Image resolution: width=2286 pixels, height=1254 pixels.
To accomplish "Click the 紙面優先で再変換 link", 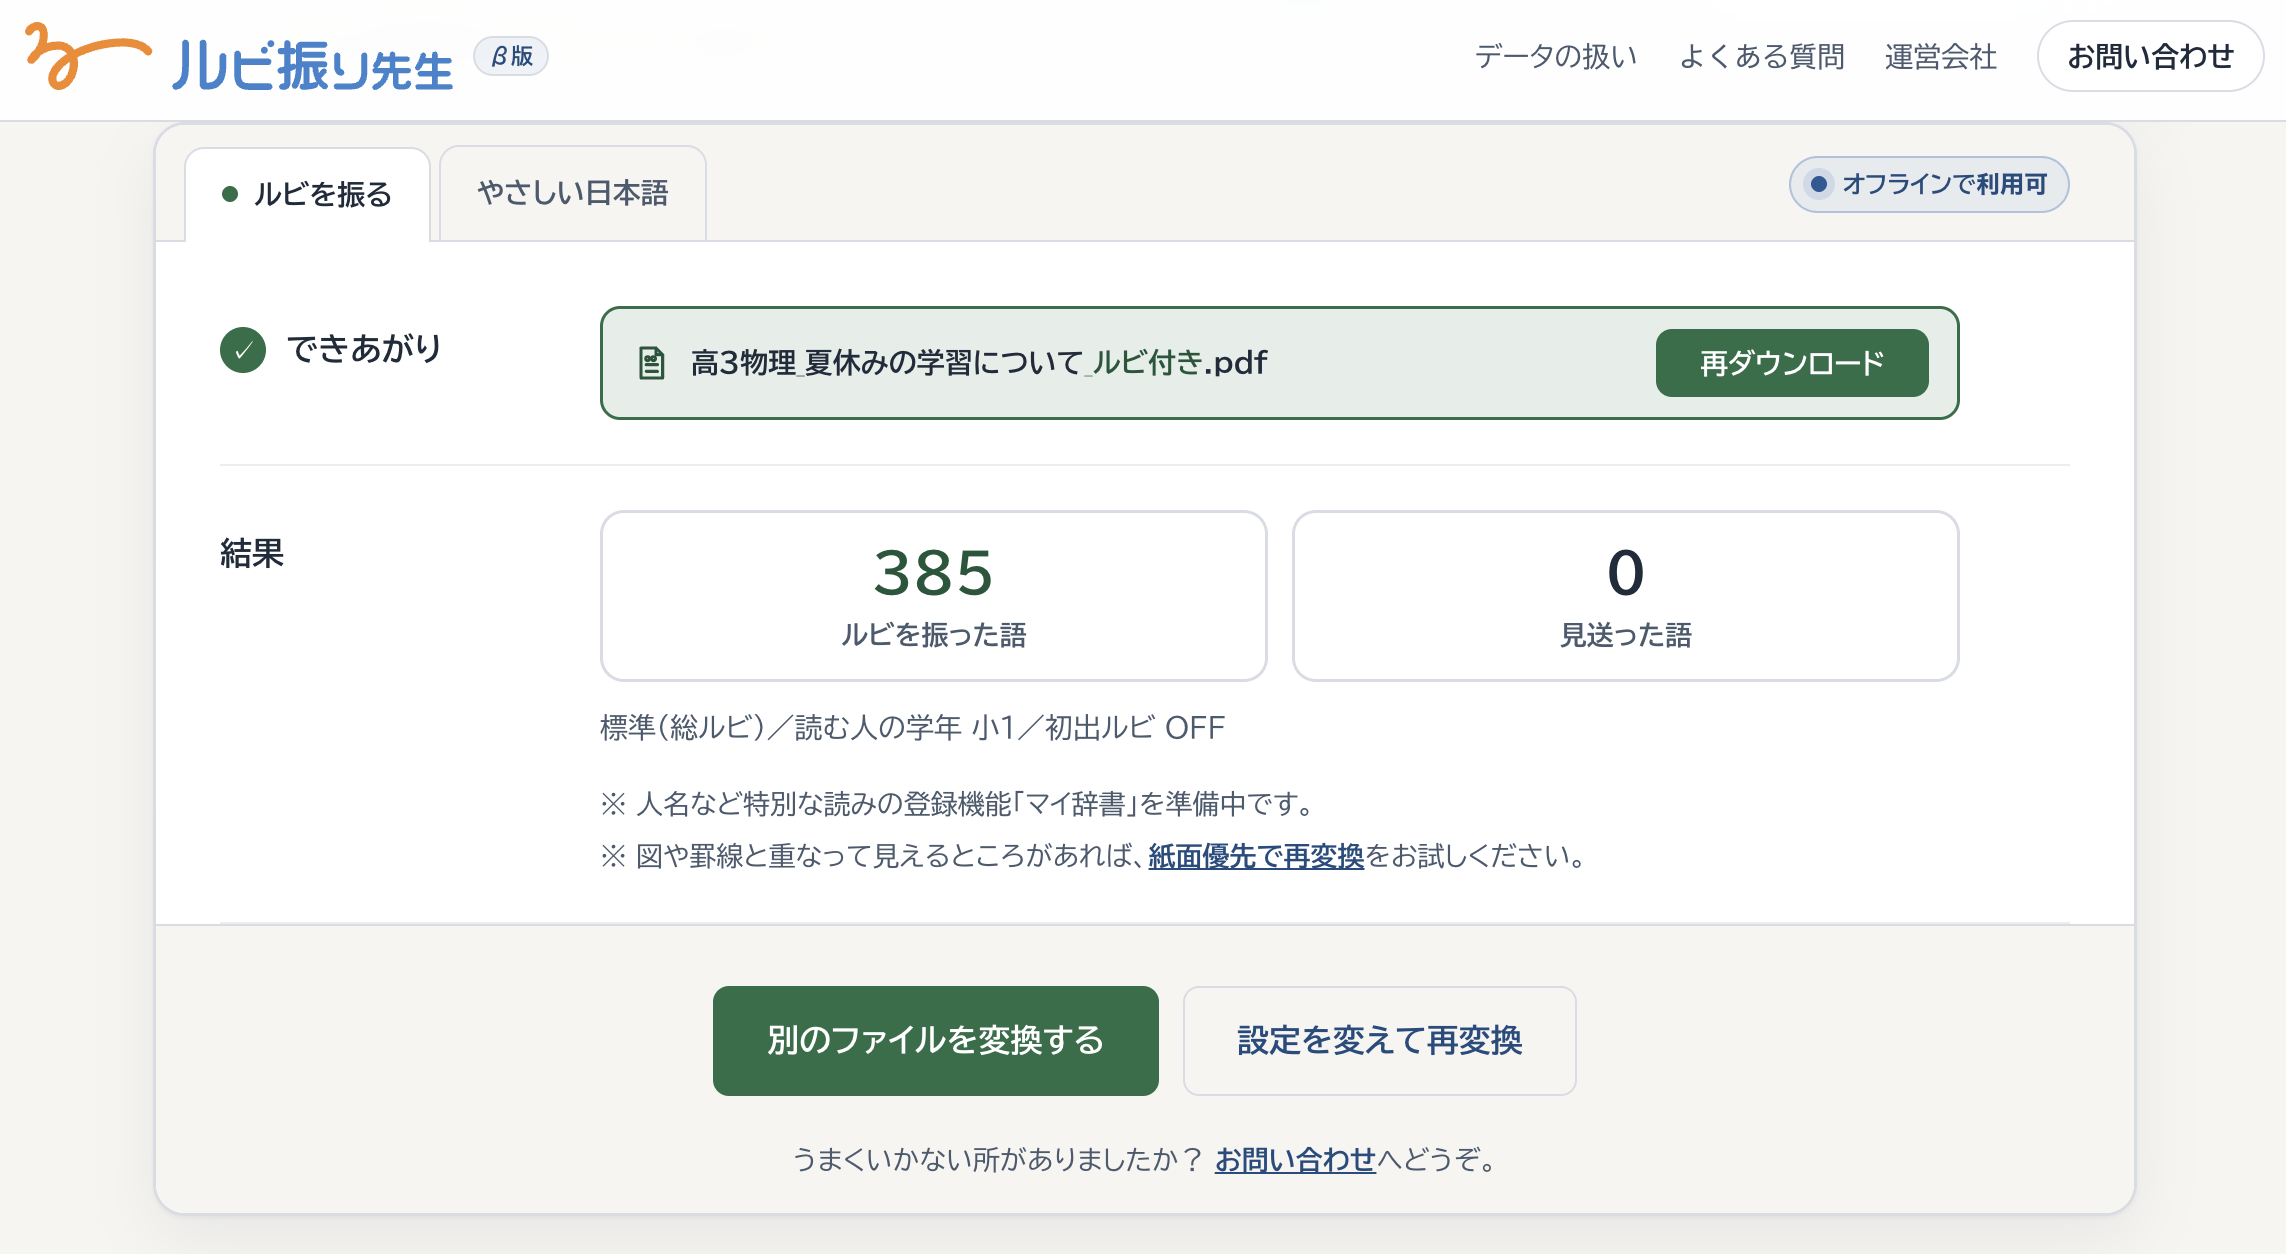I will 1256,856.
